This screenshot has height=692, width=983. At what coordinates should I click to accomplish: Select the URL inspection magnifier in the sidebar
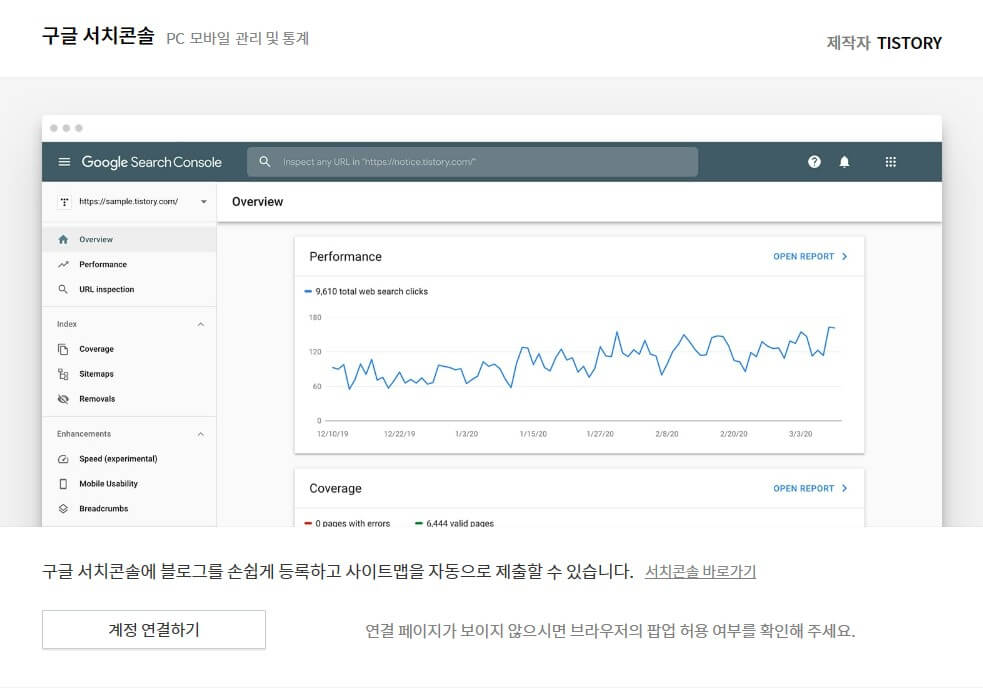pos(63,289)
